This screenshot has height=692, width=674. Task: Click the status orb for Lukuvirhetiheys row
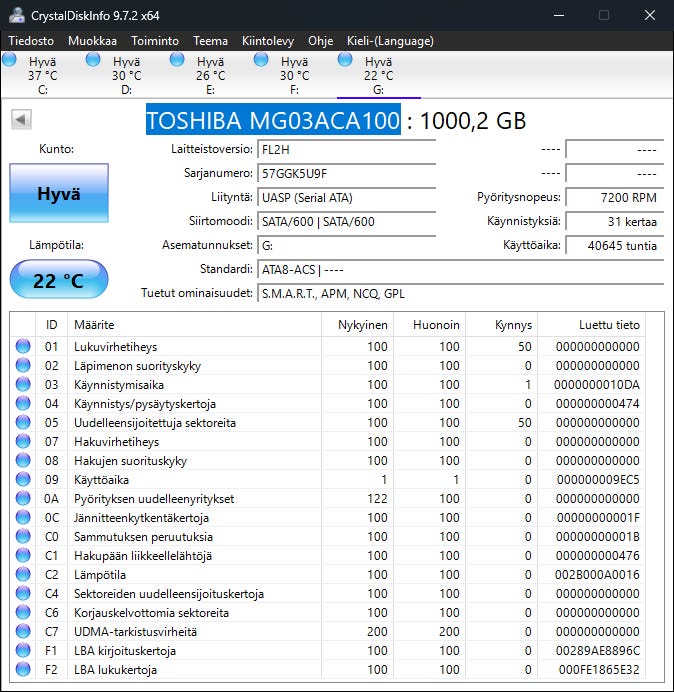(x=23, y=347)
